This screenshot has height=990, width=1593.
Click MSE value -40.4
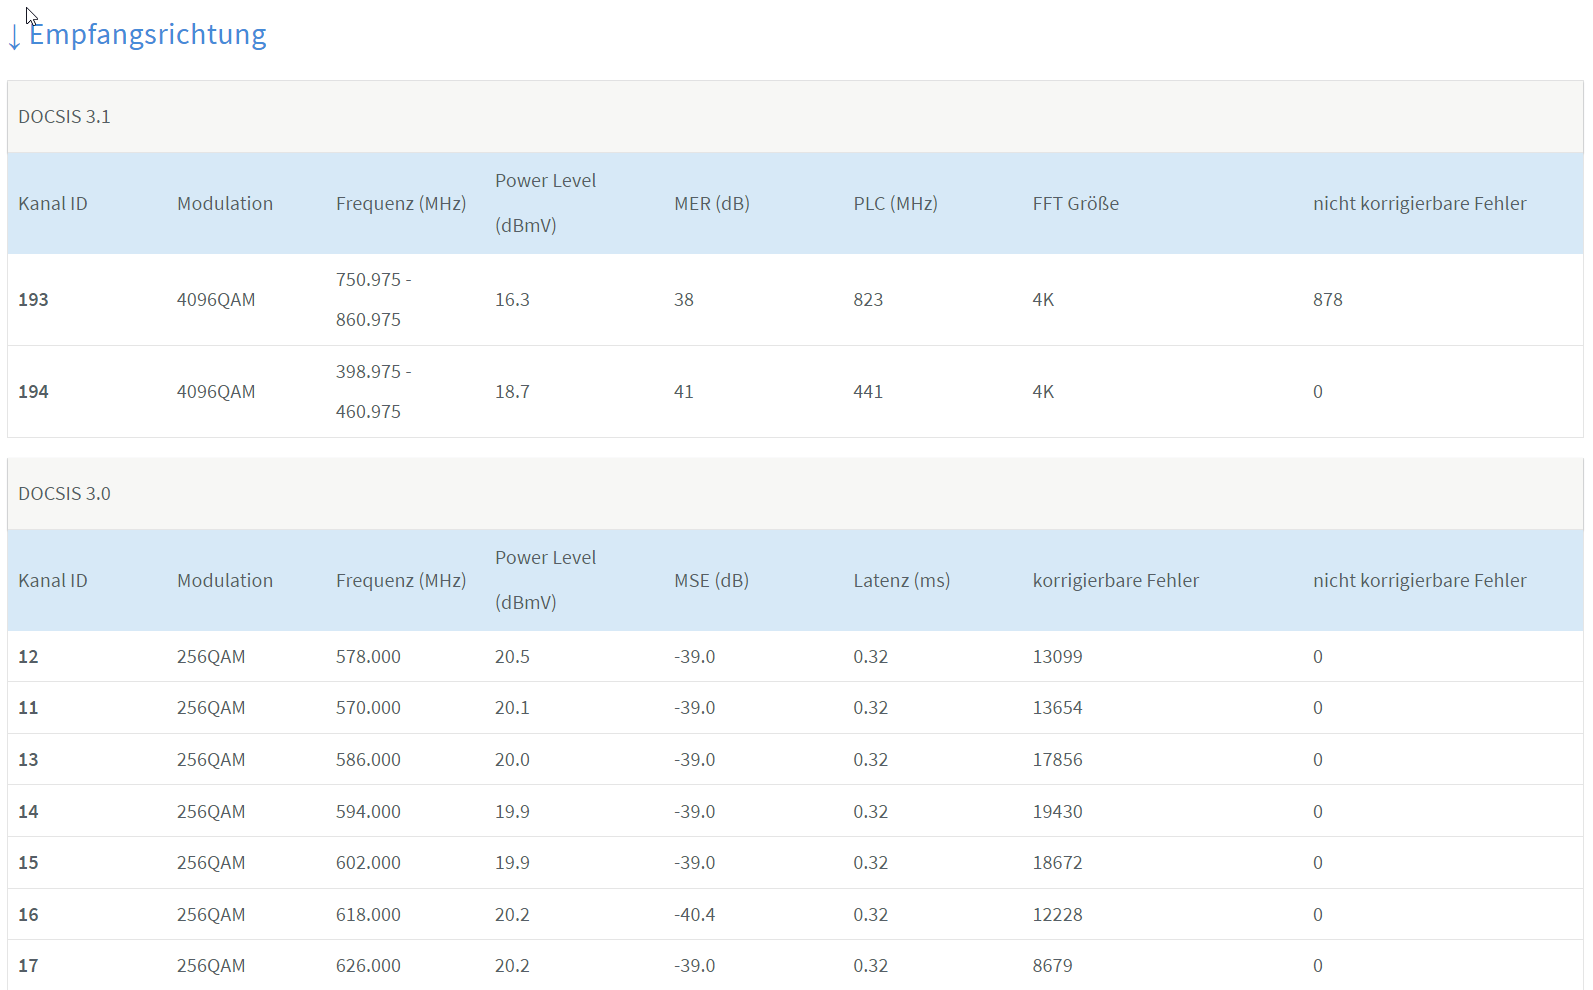pos(694,915)
